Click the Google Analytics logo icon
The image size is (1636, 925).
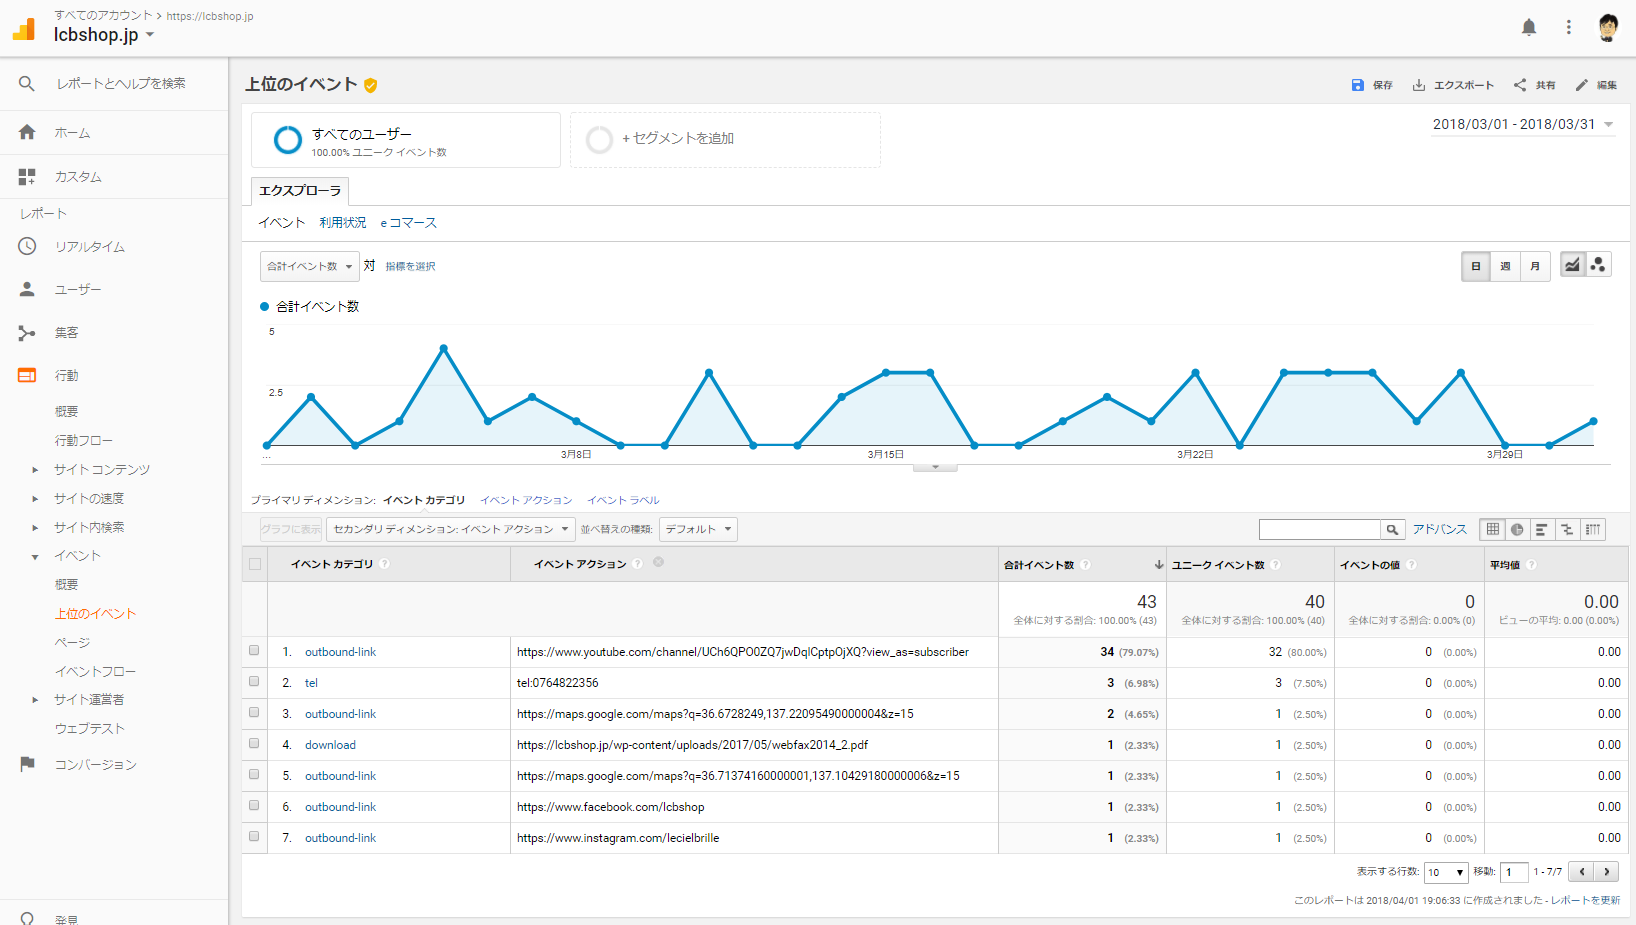click(x=24, y=28)
